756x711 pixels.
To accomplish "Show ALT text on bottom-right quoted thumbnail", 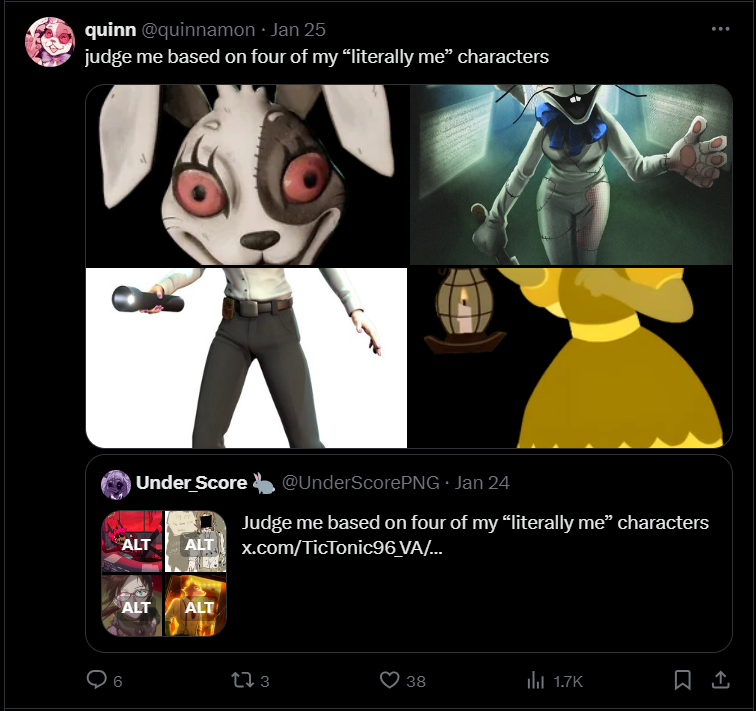I will tap(199, 607).
